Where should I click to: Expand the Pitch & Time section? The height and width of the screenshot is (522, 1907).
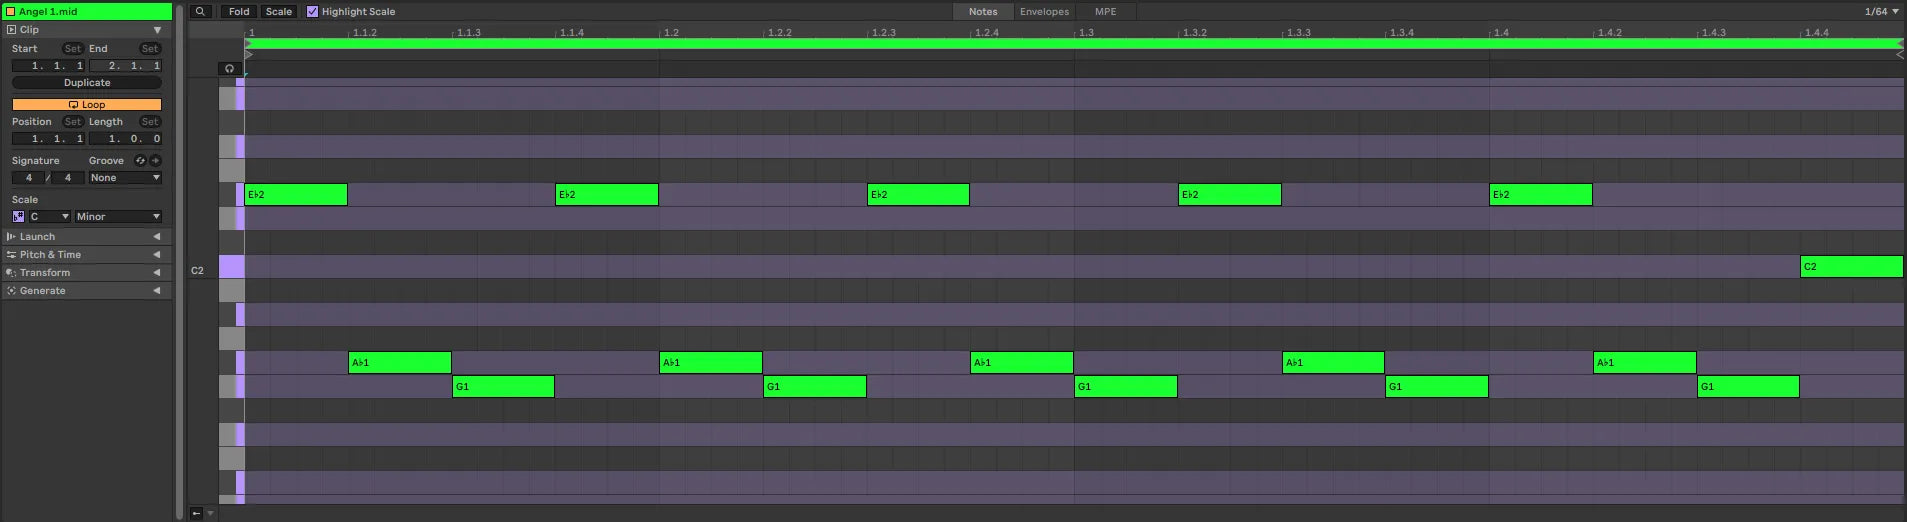point(85,255)
